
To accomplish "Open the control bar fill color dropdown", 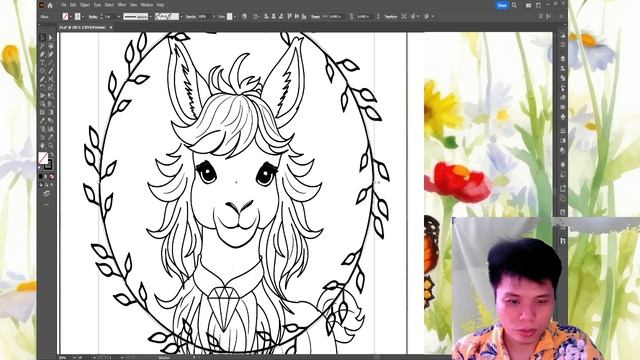I will tap(71, 16).
